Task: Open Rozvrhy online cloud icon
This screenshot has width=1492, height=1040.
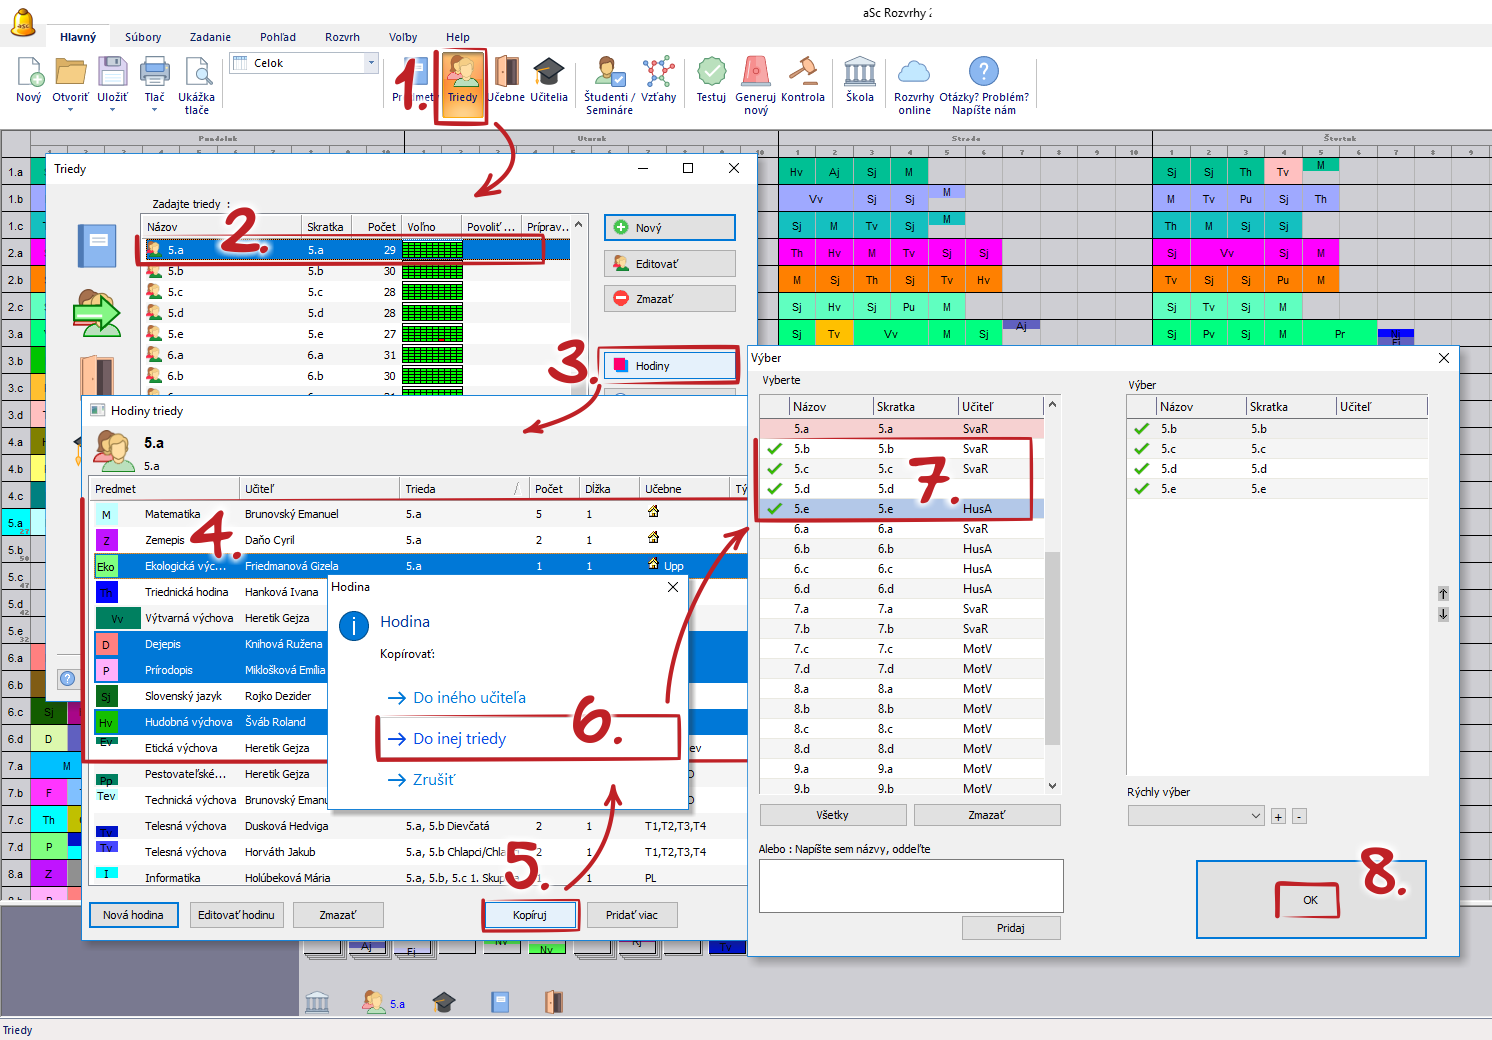Action: (913, 75)
